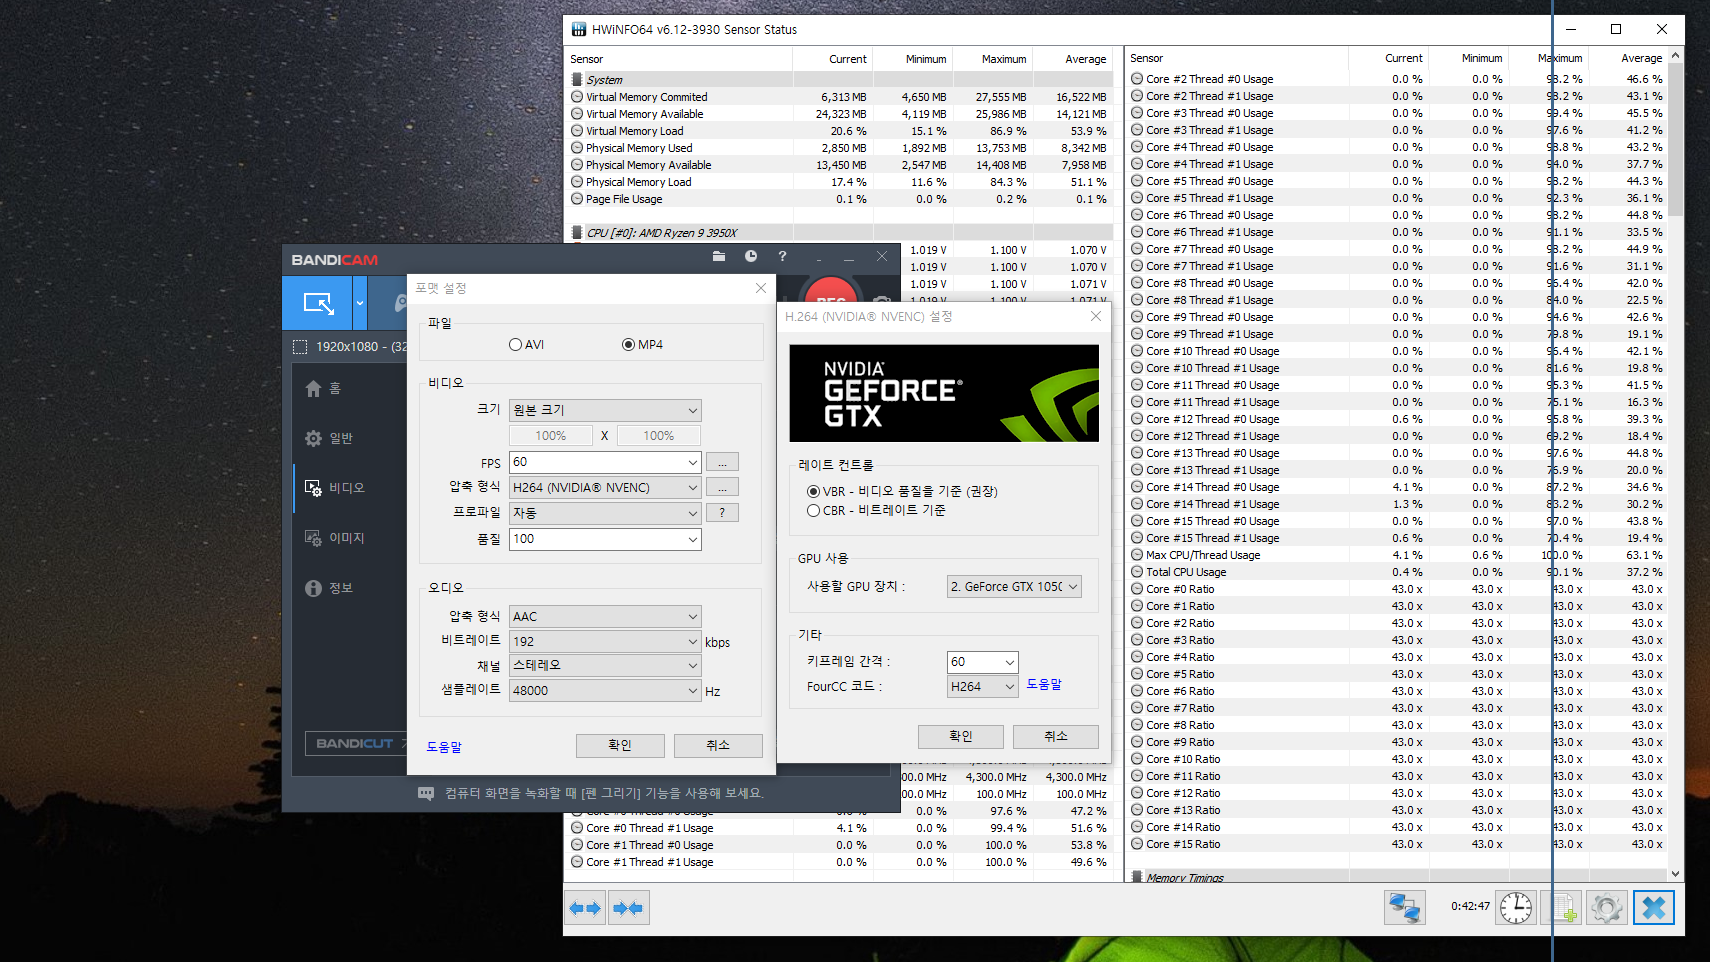The width and height of the screenshot is (1710, 962).
Task: Open the Home (홈) tab in Bandicam sidebar
Action: [322, 388]
